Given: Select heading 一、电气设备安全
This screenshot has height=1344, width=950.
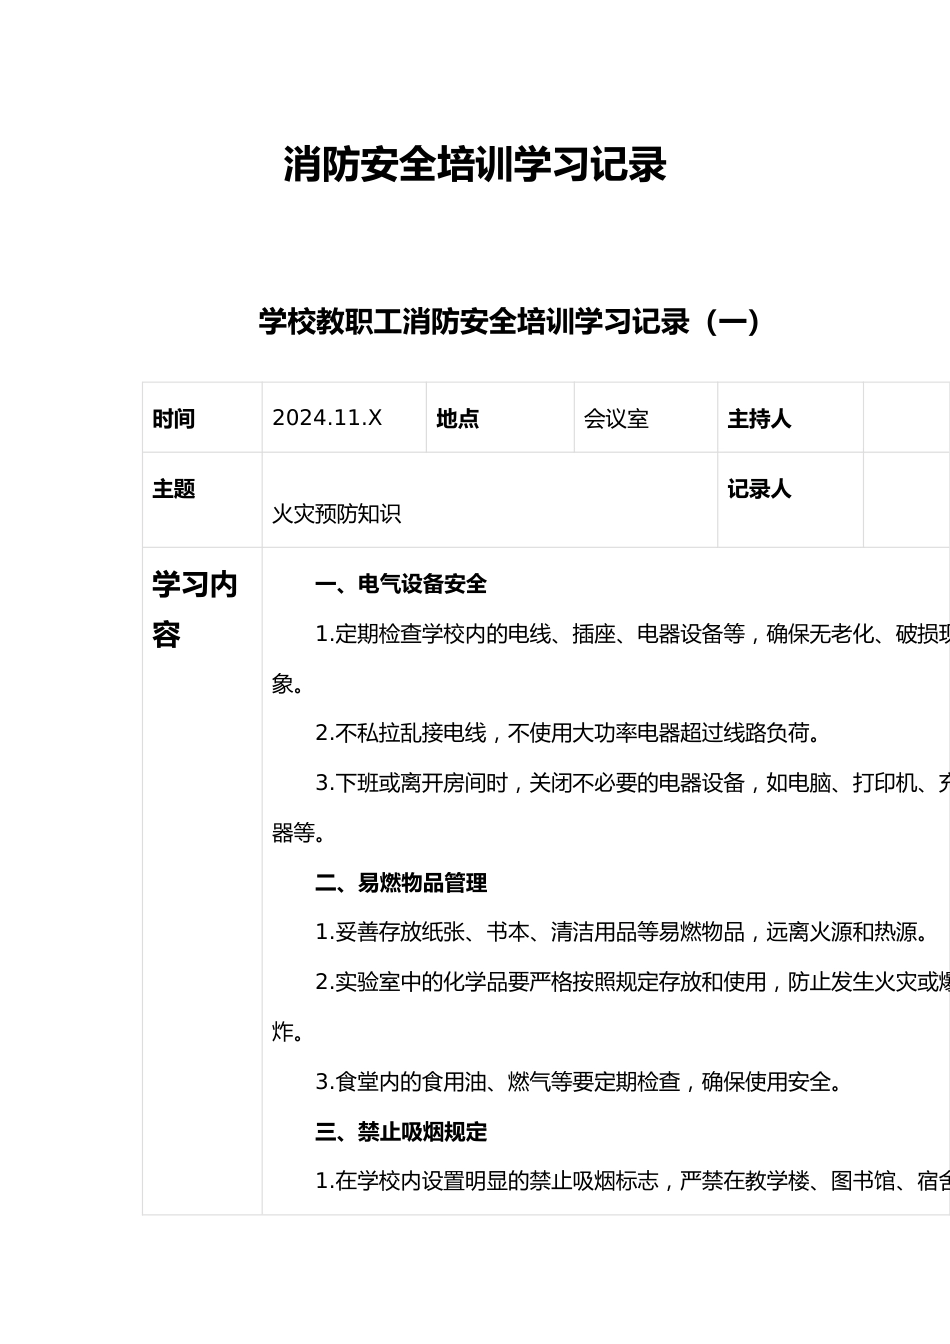Looking at the screenshot, I should pos(401,584).
